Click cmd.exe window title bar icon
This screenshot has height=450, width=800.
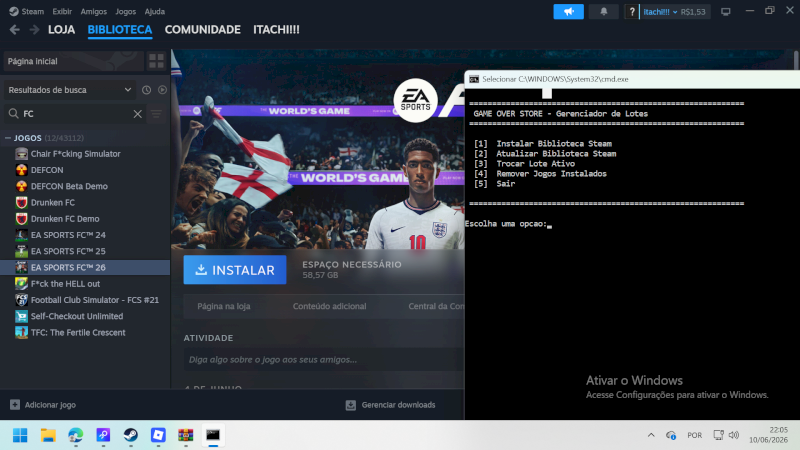pyautogui.click(x=474, y=79)
